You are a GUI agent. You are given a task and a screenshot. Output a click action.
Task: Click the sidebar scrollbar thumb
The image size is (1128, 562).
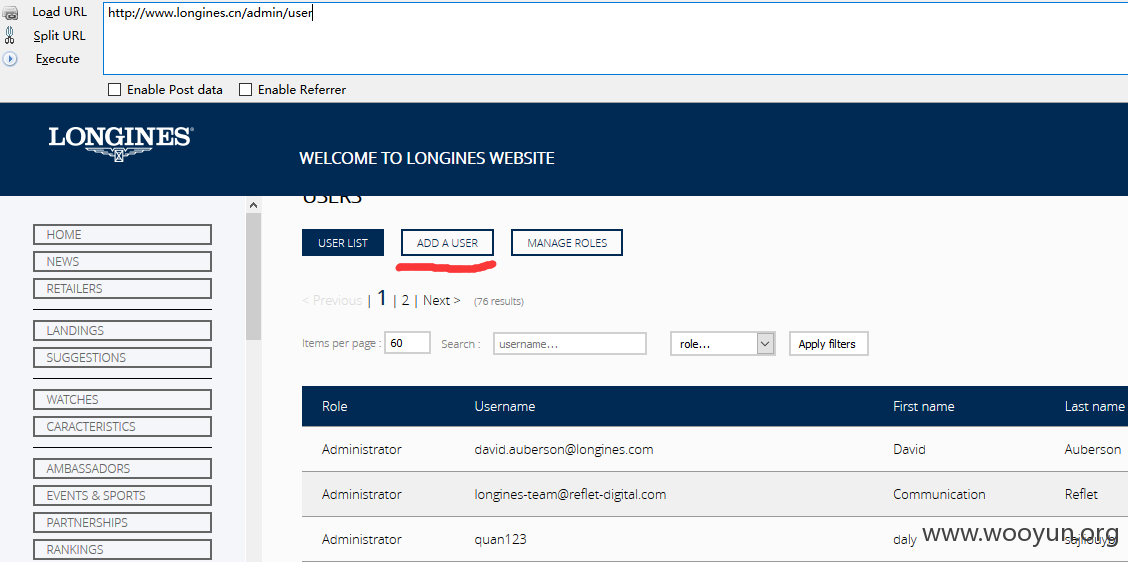(253, 276)
